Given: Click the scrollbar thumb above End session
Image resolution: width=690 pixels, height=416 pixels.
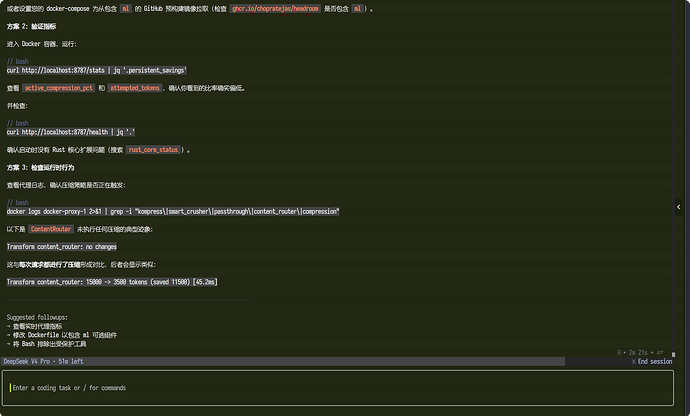Looking at the screenshot, I should tap(673, 354).
